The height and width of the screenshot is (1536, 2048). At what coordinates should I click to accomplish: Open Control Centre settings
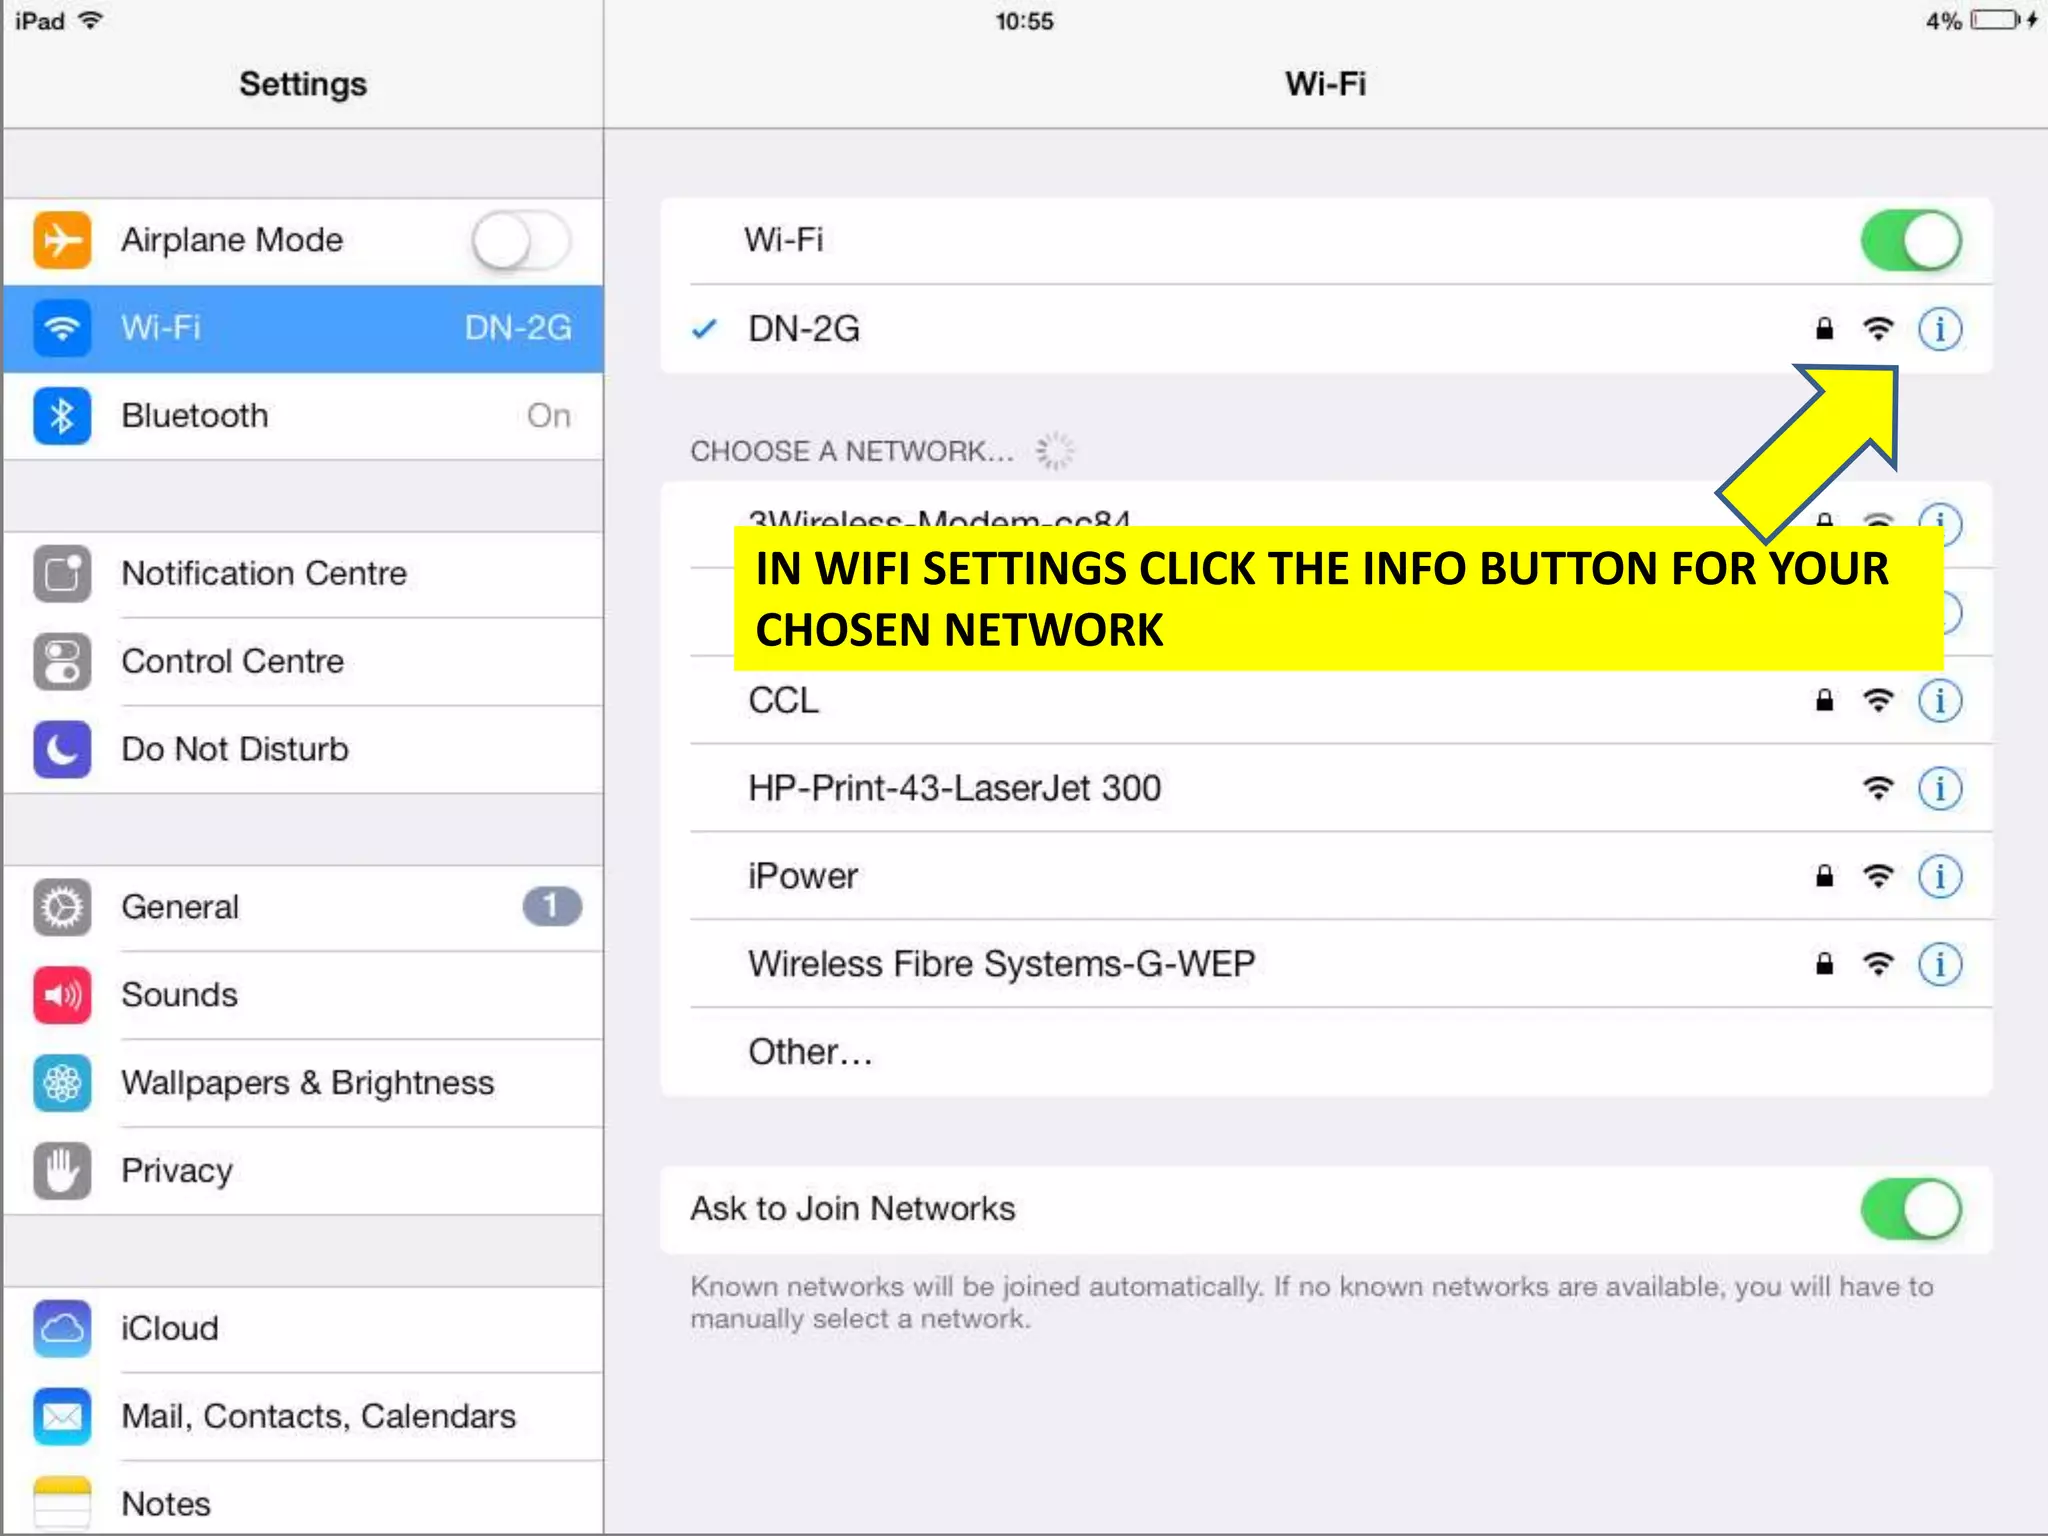click(303, 662)
